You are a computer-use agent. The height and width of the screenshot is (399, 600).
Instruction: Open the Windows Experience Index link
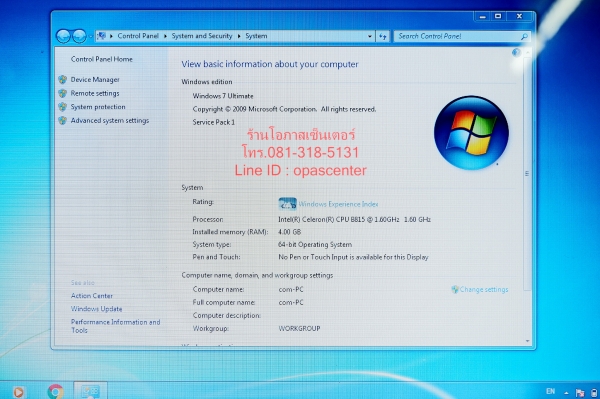(338, 204)
